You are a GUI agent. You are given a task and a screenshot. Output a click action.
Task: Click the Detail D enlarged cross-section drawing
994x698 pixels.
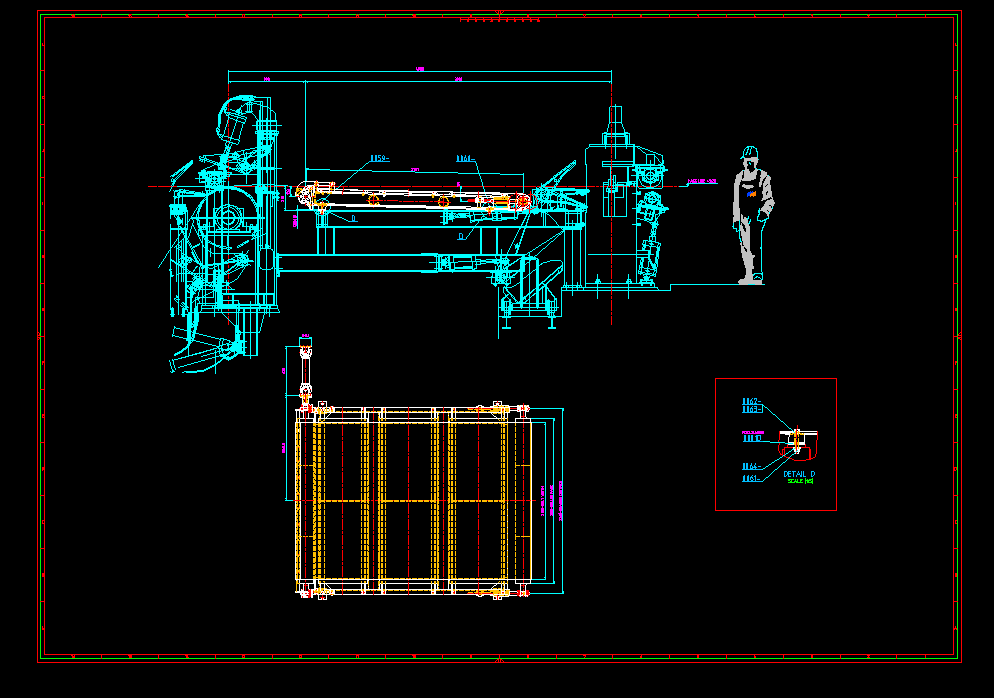pyautogui.click(x=799, y=444)
